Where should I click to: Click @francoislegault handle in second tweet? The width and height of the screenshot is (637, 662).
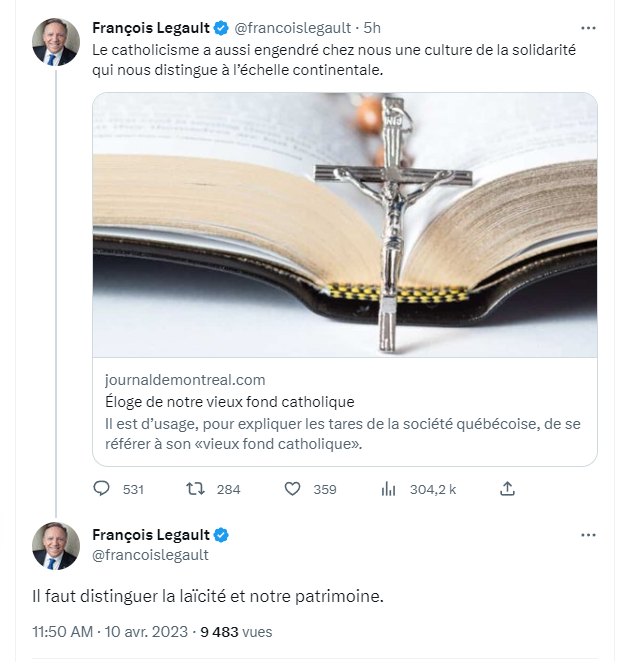click(150, 555)
